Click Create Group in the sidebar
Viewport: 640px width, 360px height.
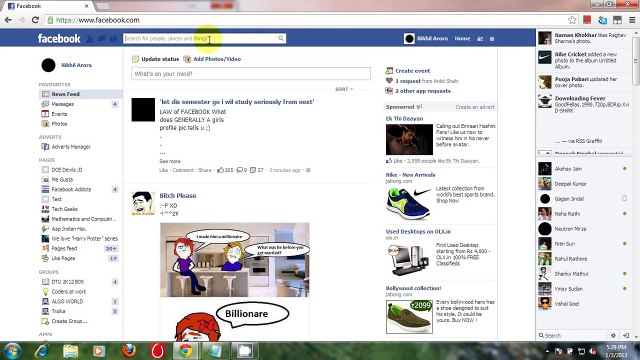69,321
